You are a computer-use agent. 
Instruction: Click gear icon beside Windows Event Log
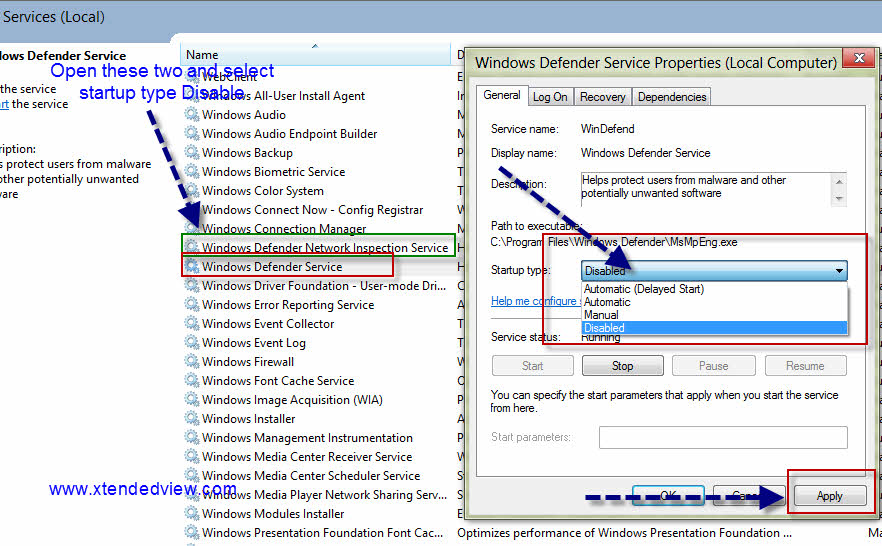click(x=192, y=342)
